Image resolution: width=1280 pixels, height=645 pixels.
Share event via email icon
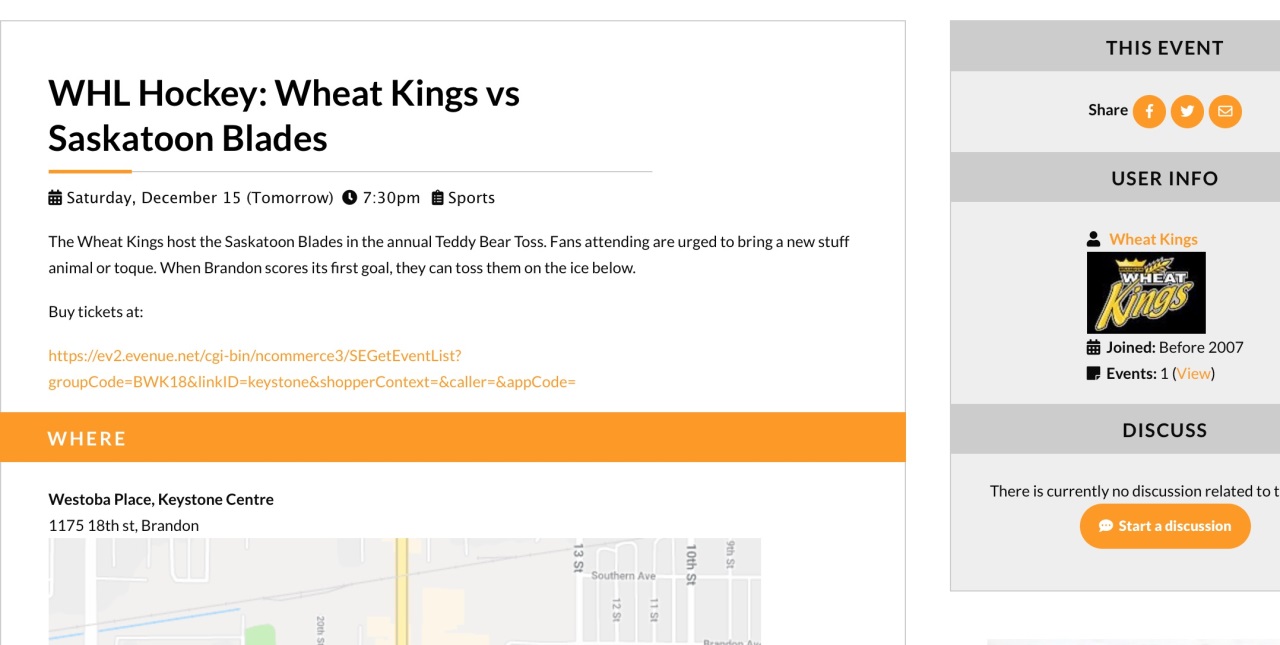click(1225, 111)
